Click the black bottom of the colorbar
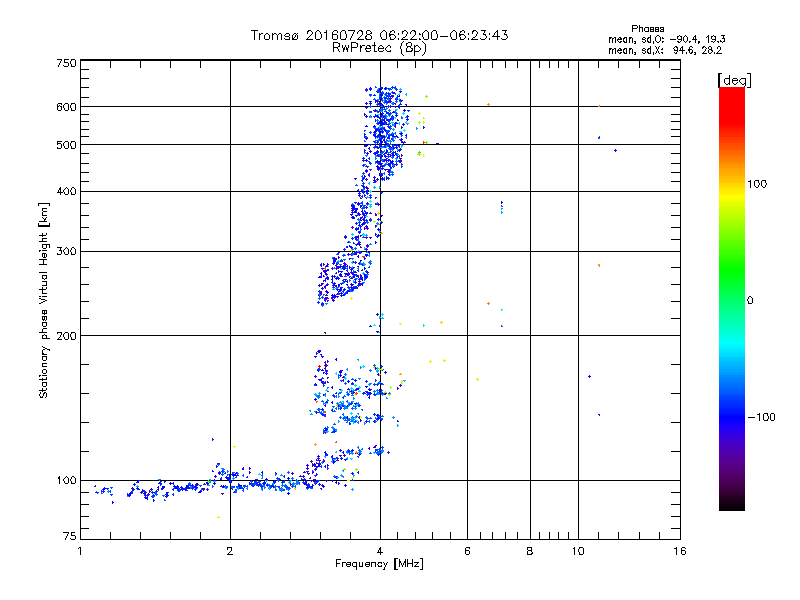800x600 pixels. click(732, 503)
